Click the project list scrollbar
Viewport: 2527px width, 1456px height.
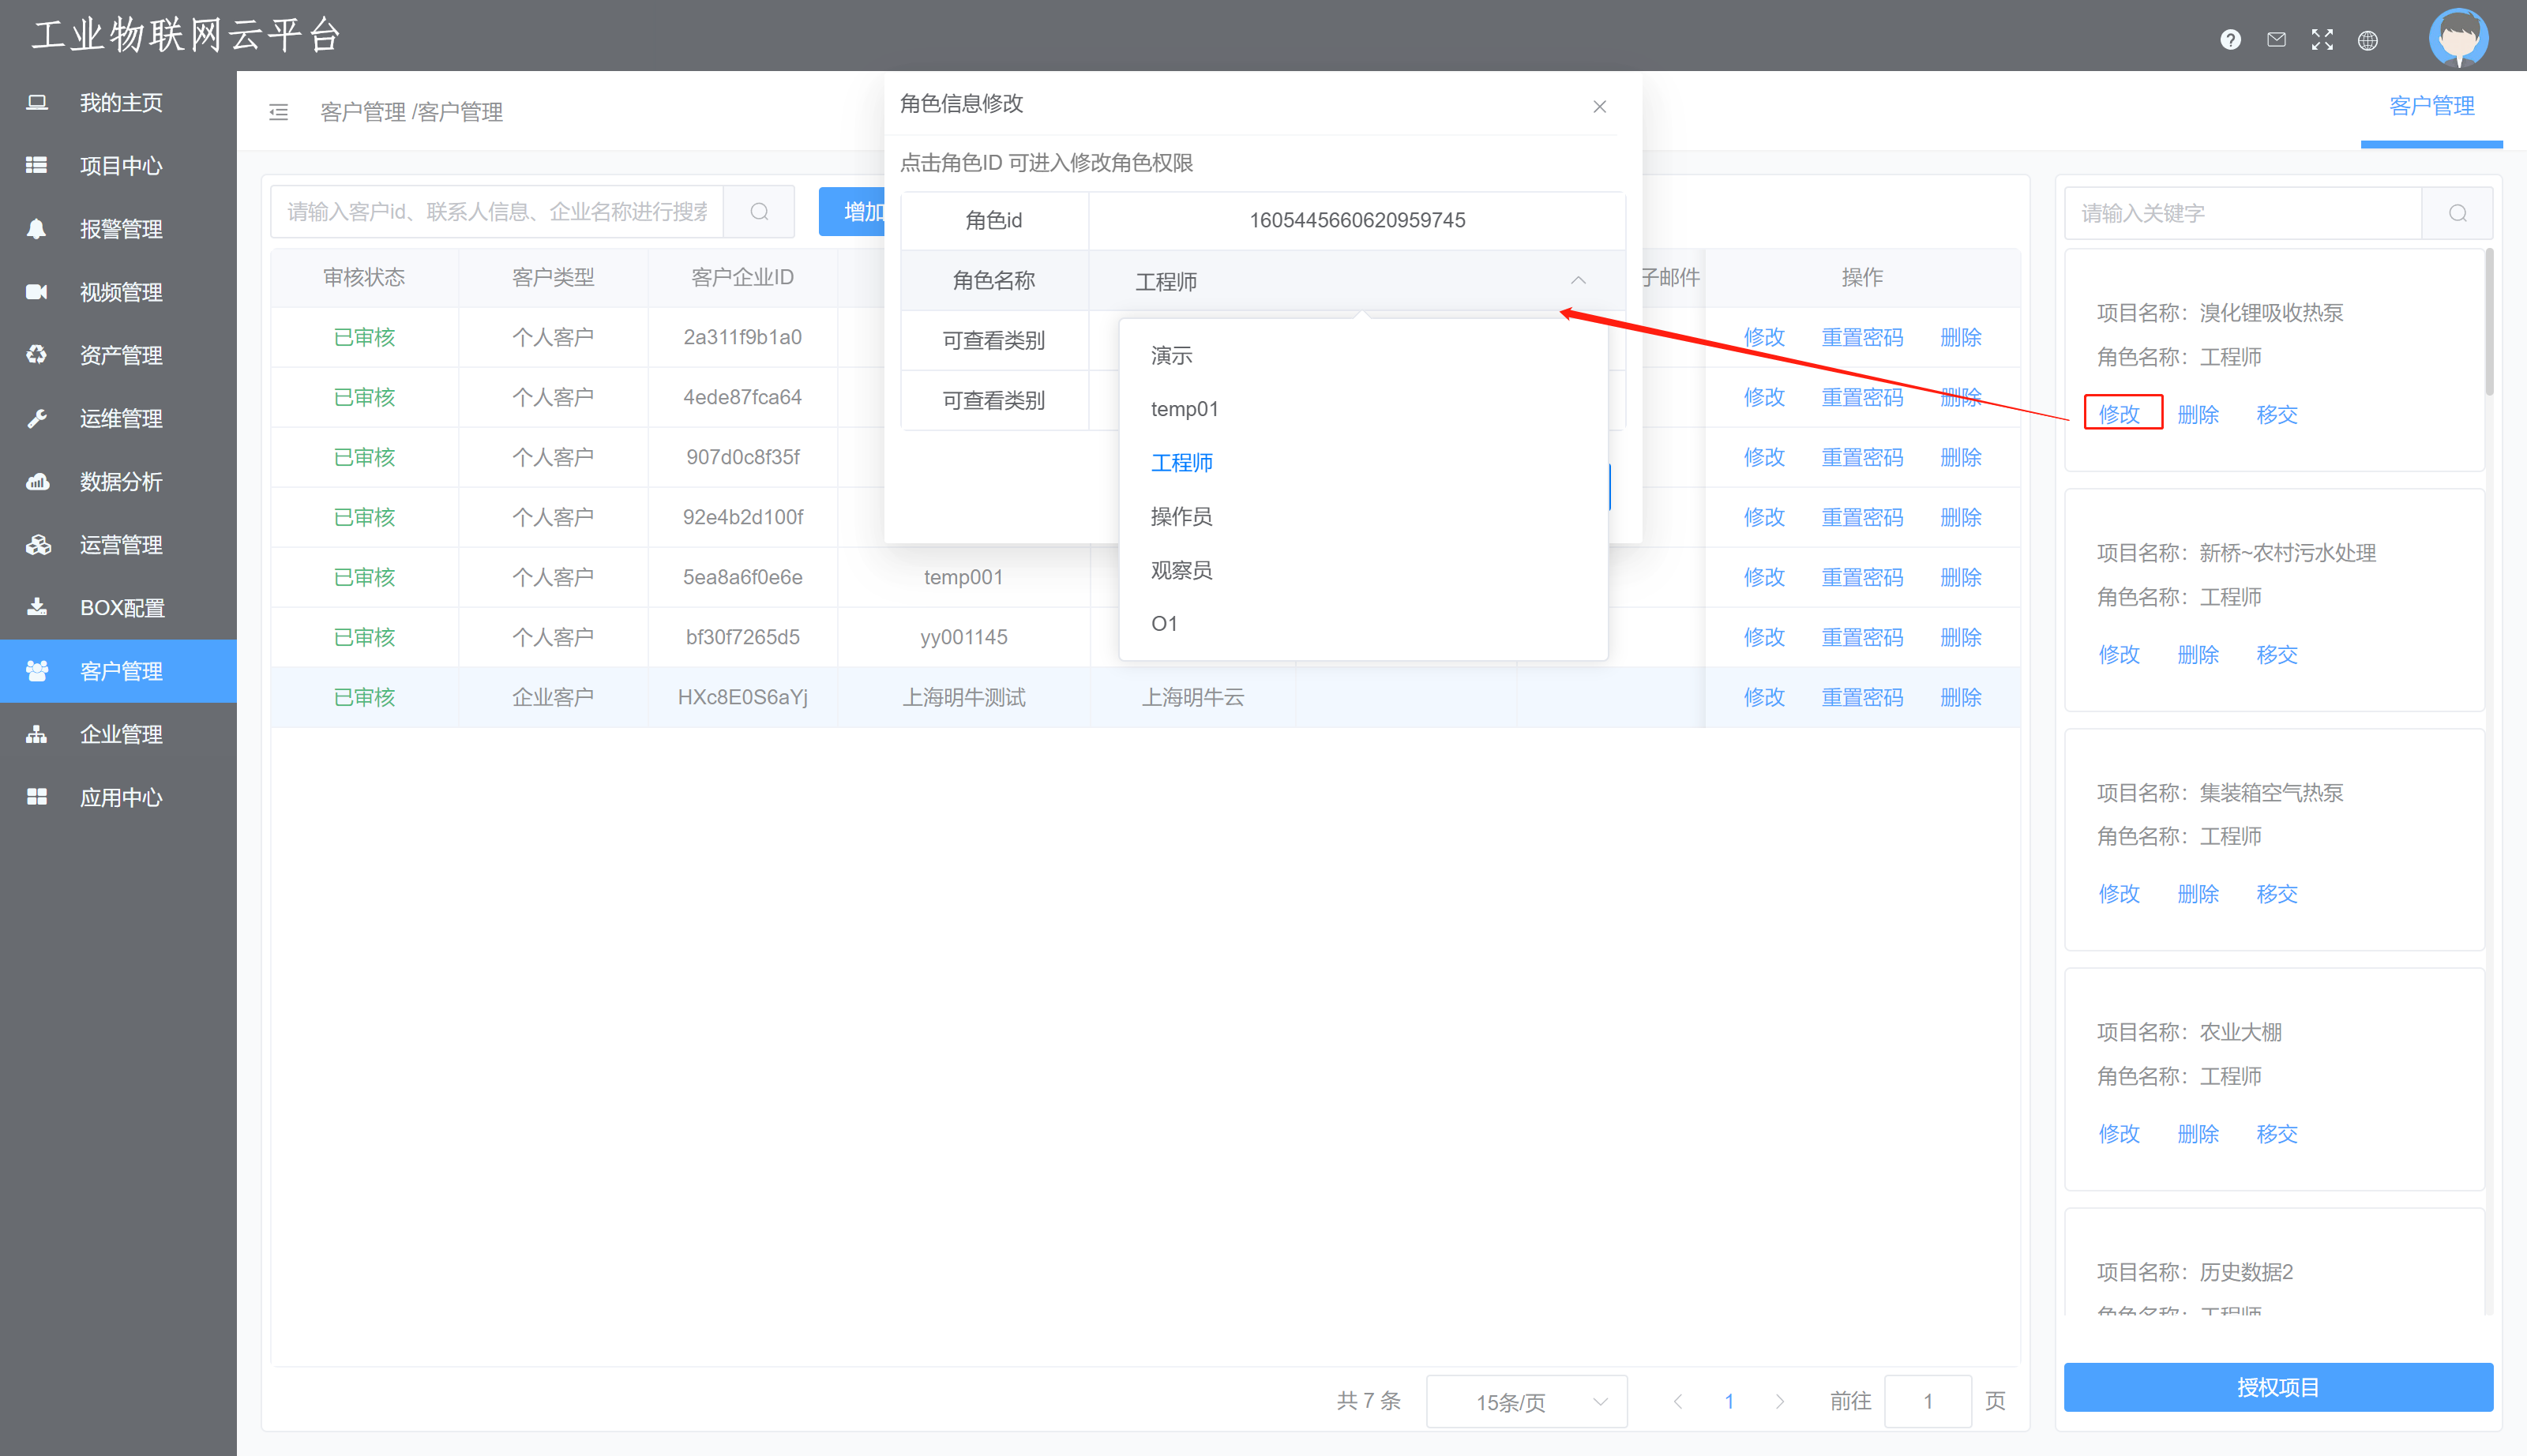point(2489,322)
